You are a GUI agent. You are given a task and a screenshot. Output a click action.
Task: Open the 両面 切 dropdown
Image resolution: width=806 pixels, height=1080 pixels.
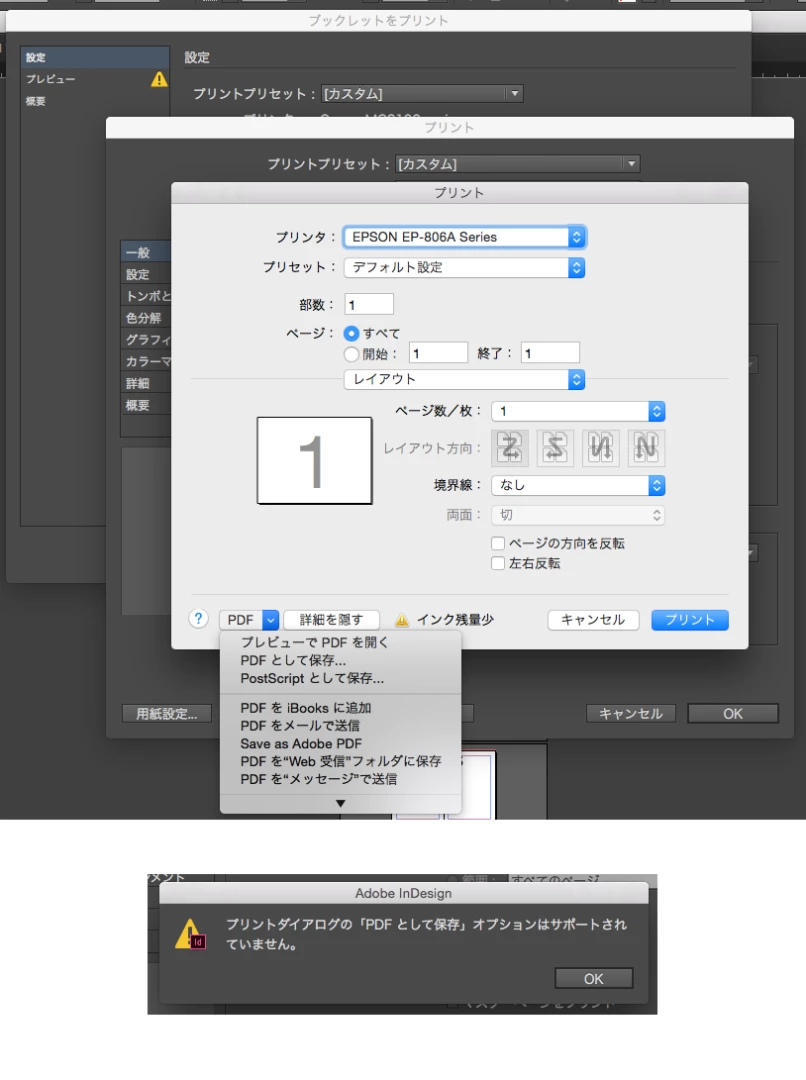578,515
